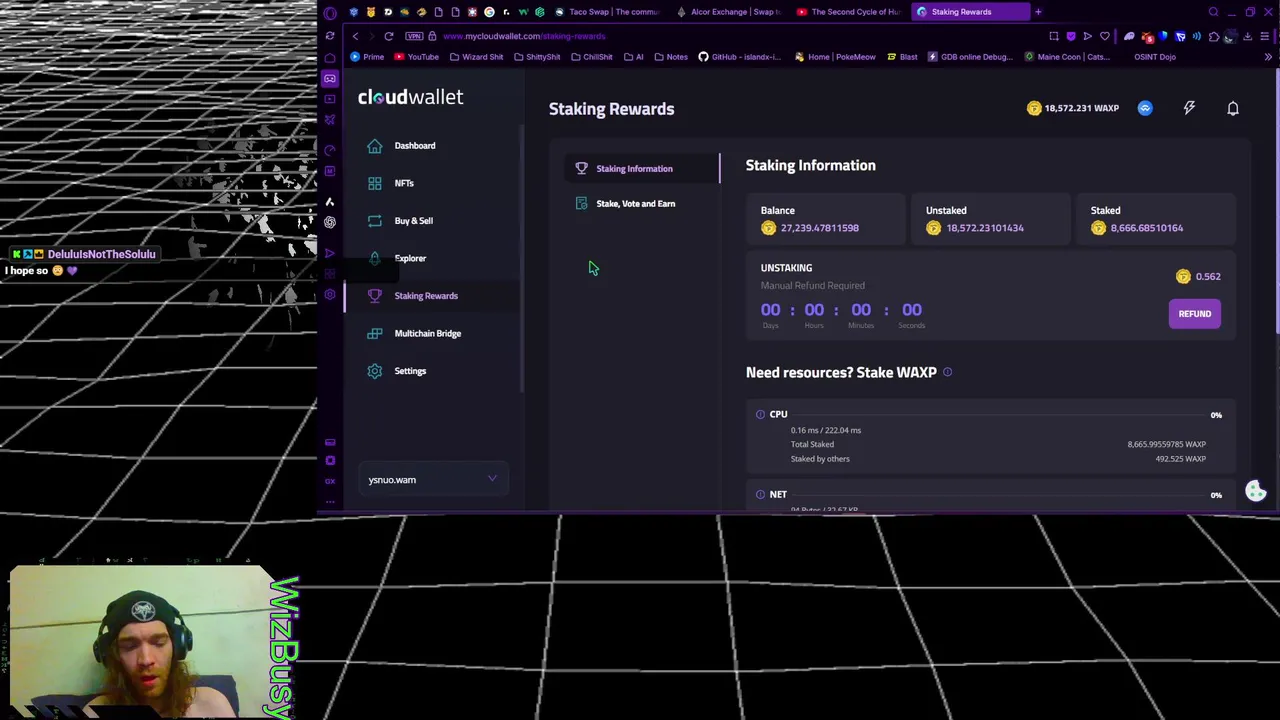Viewport: 1280px width, 720px height.
Task: Open GX Corner gamepad icon in sidebar
Action: (x=330, y=78)
